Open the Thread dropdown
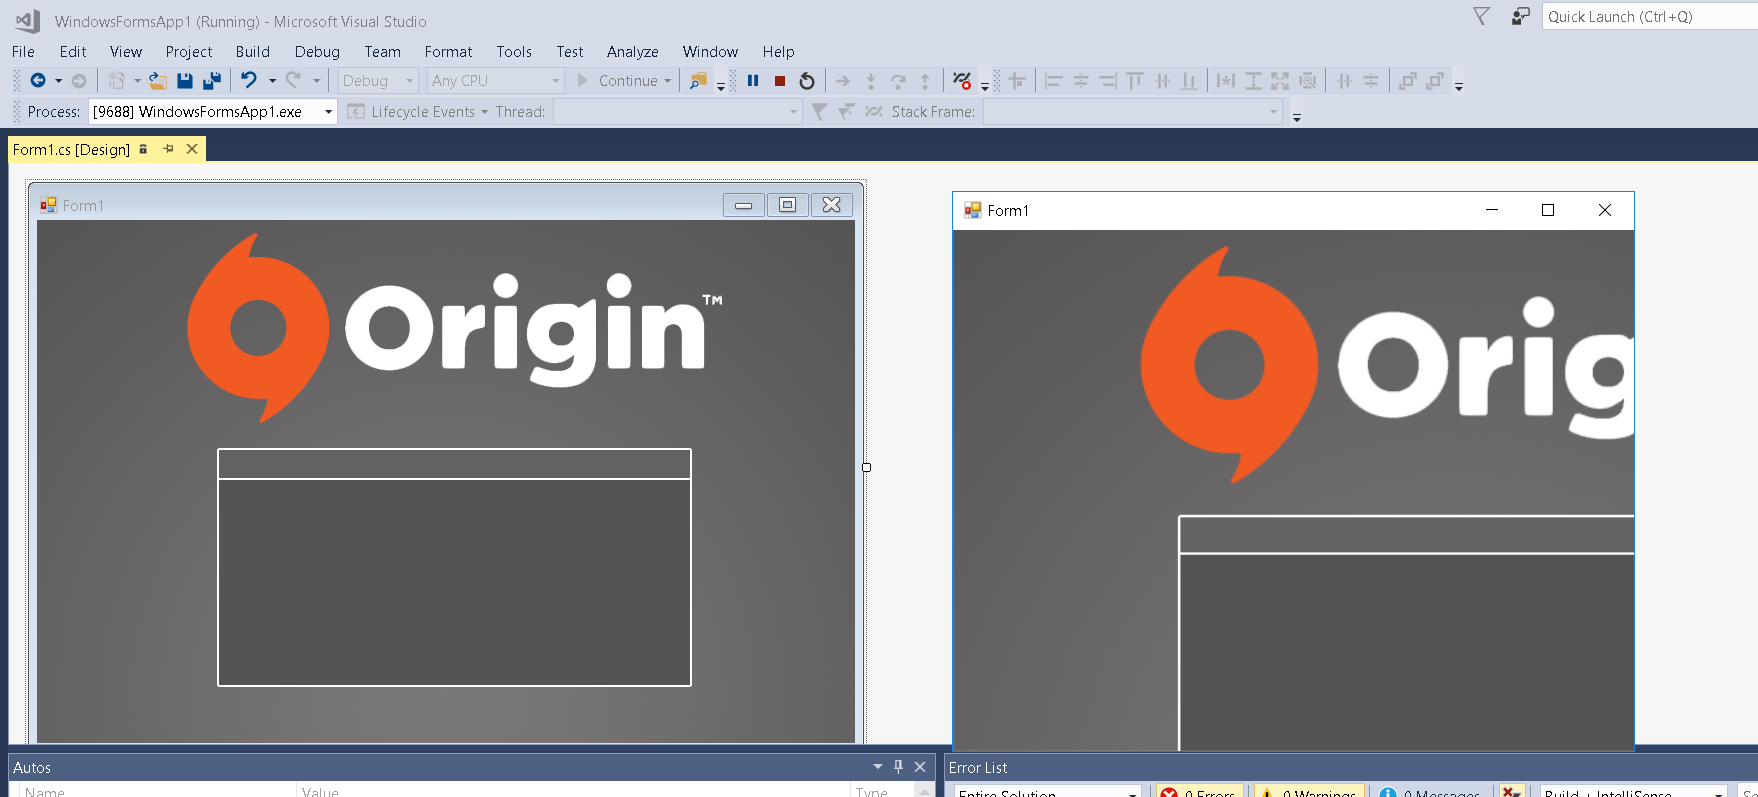This screenshot has height=797, width=1758. [678, 112]
